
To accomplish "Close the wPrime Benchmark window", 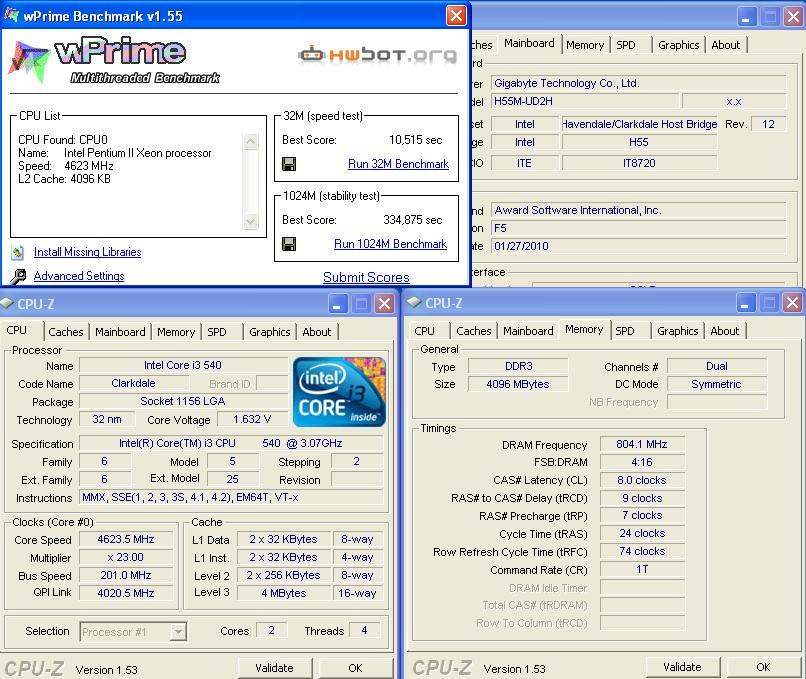I will (456, 15).
